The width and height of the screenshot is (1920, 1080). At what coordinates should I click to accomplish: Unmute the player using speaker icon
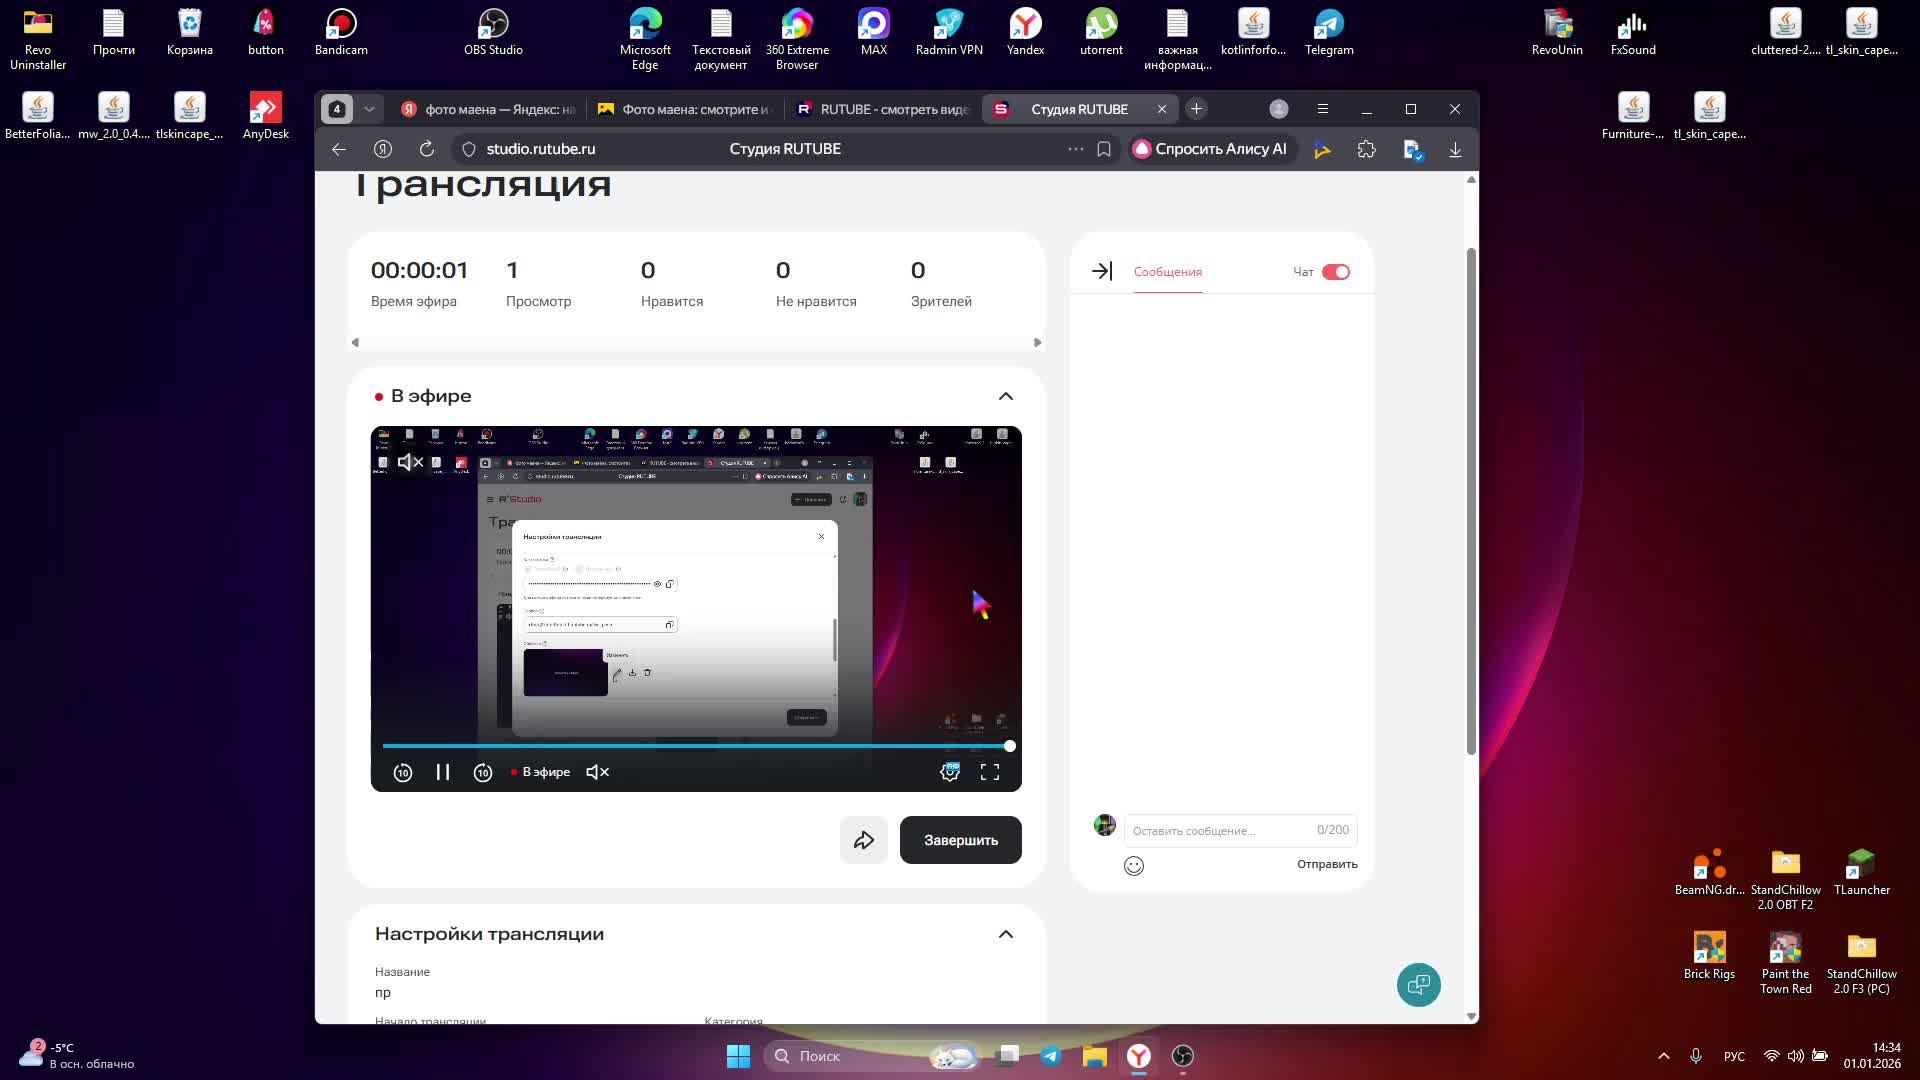(x=597, y=772)
